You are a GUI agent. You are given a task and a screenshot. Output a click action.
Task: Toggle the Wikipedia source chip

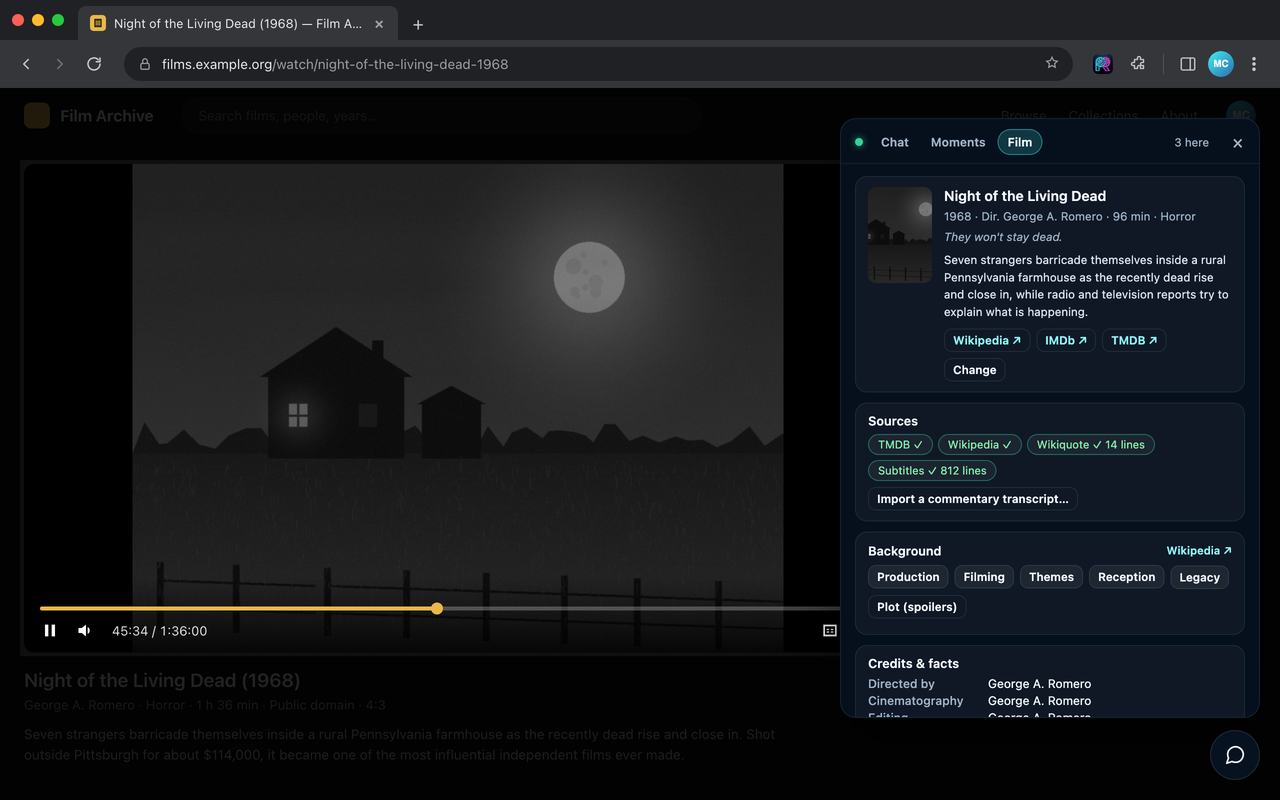click(980, 445)
